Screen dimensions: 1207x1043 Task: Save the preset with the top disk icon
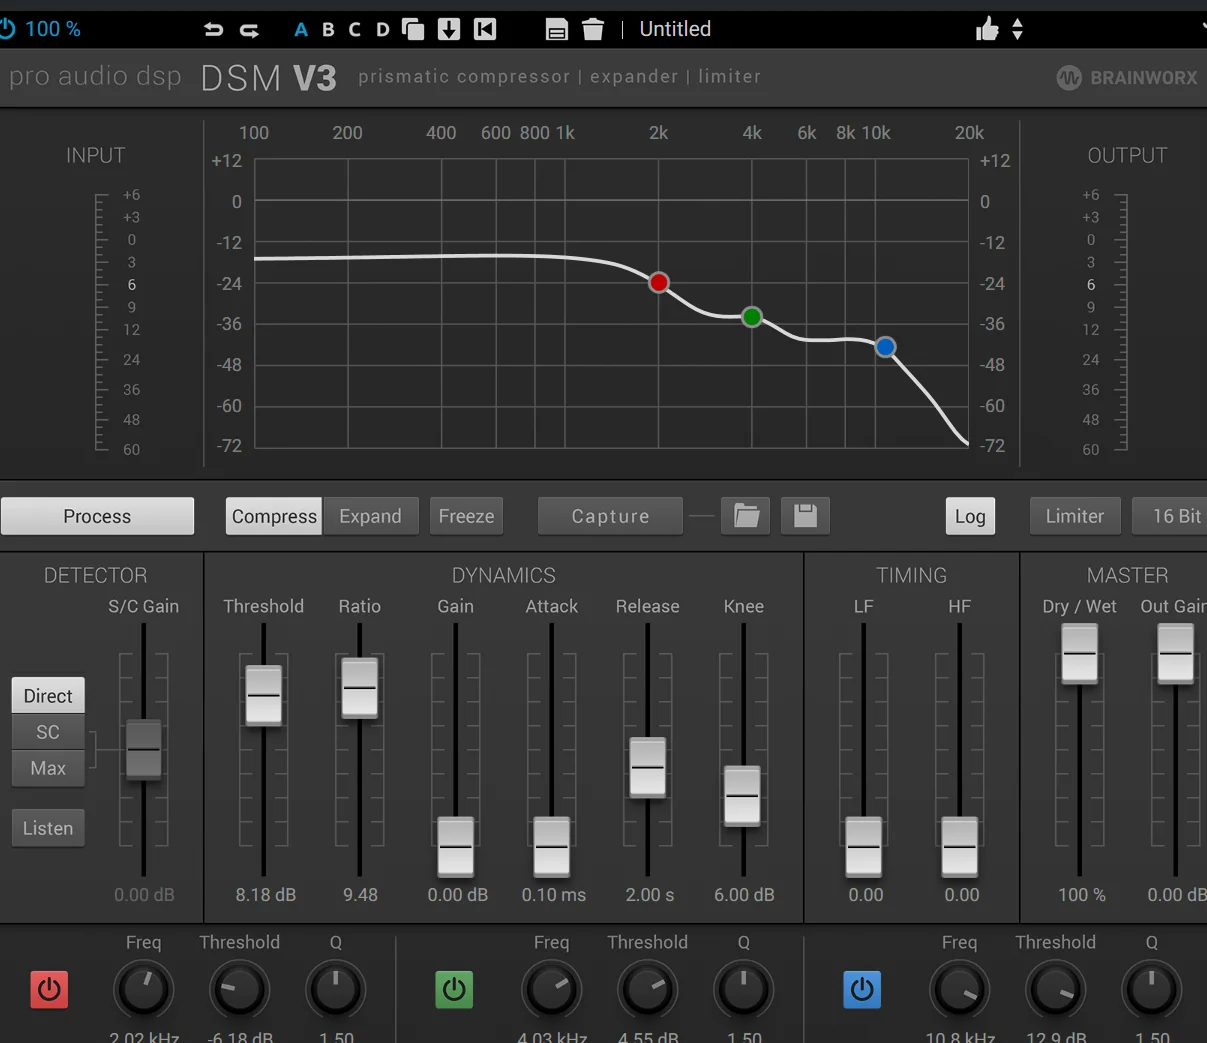(557, 30)
